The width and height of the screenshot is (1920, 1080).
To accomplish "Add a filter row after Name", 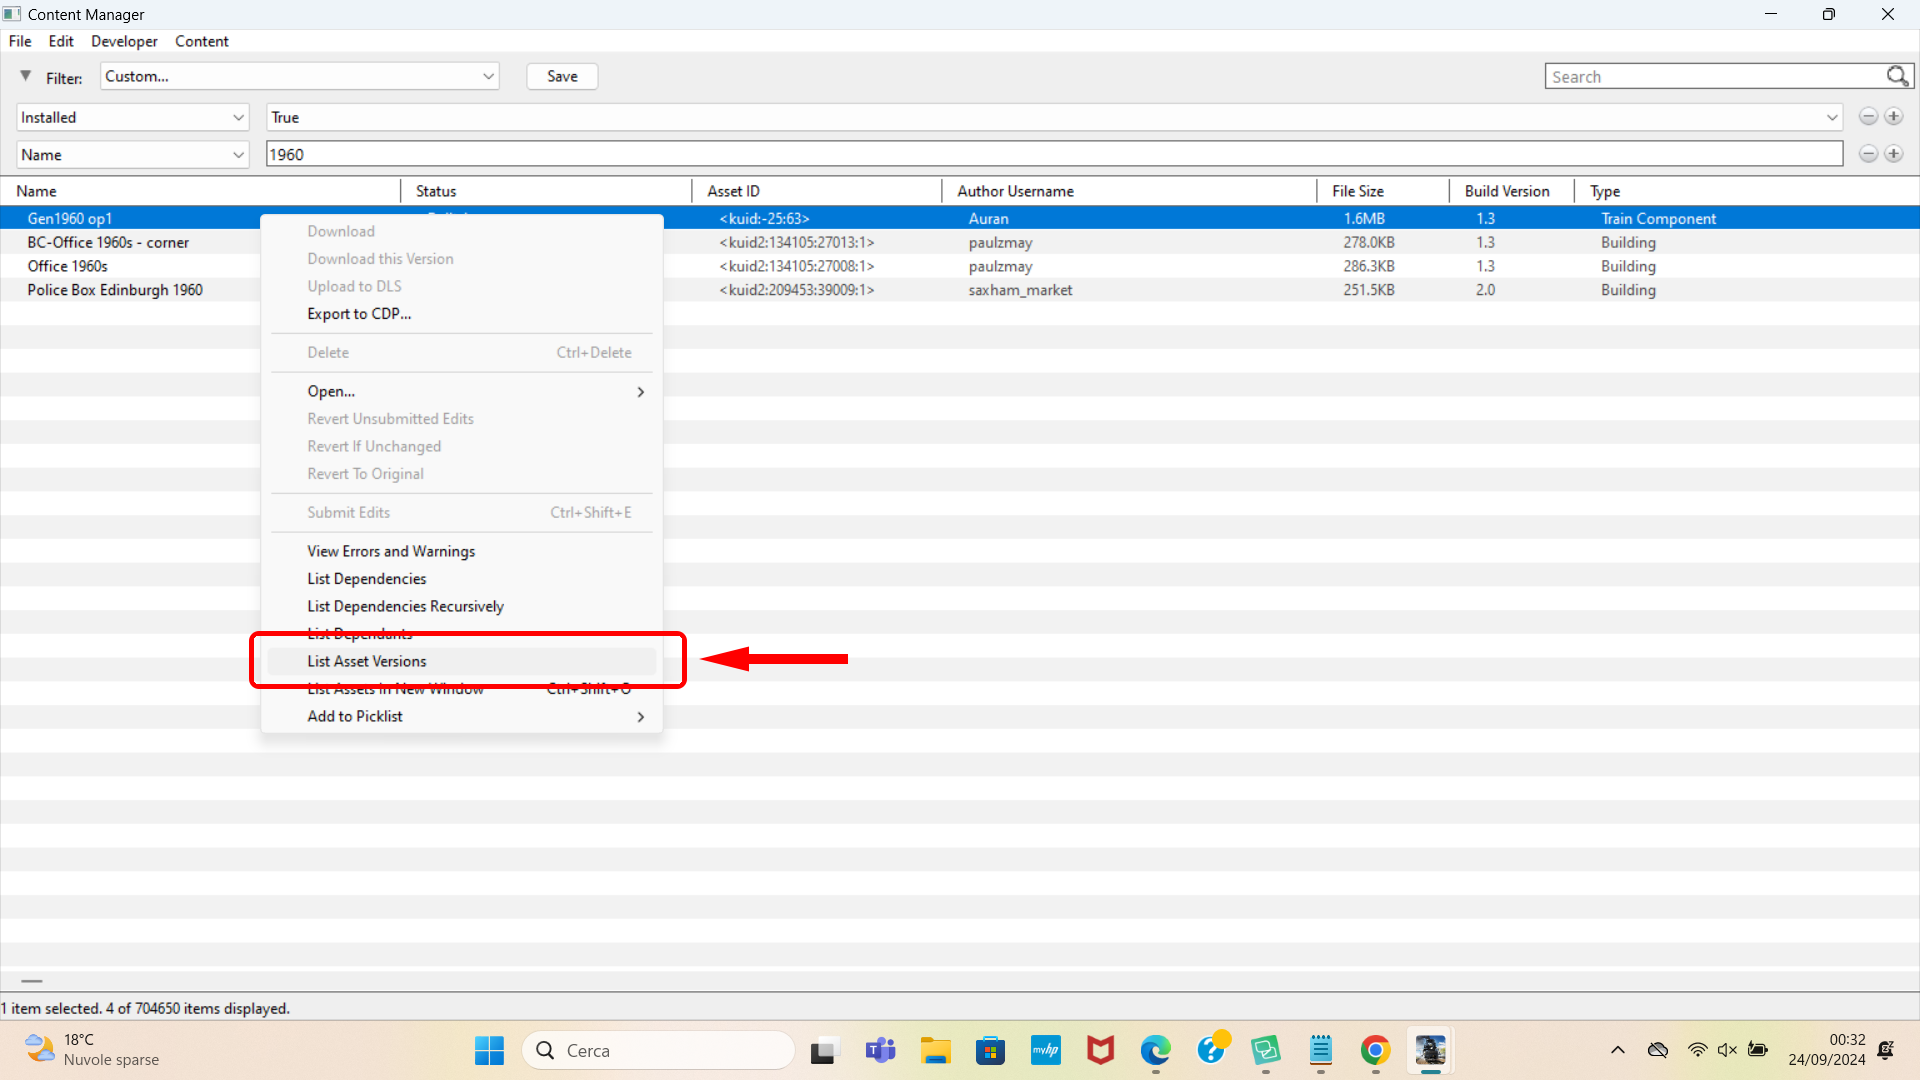I will 1894,154.
